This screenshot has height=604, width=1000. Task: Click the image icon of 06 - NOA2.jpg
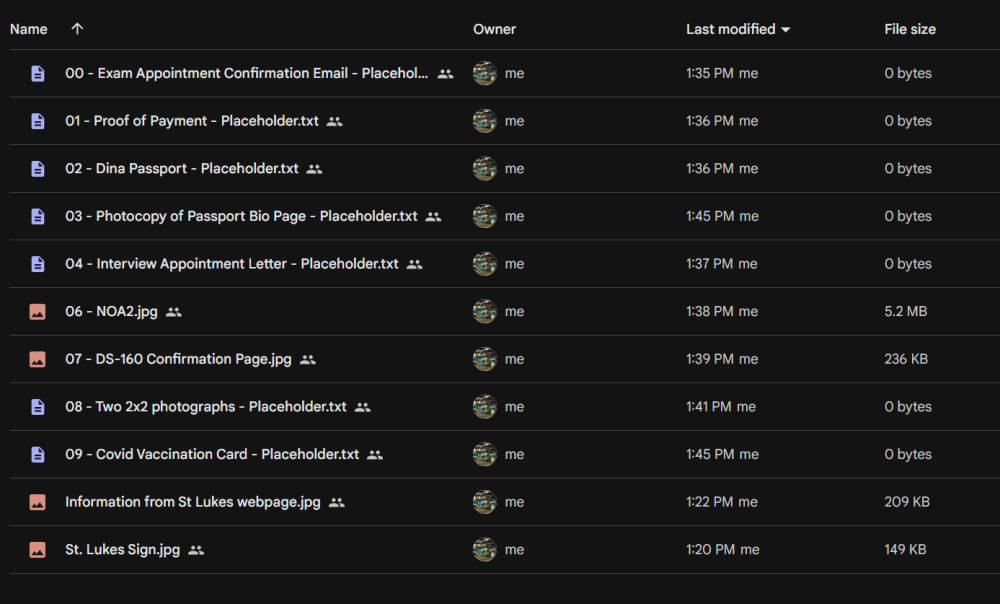point(38,311)
